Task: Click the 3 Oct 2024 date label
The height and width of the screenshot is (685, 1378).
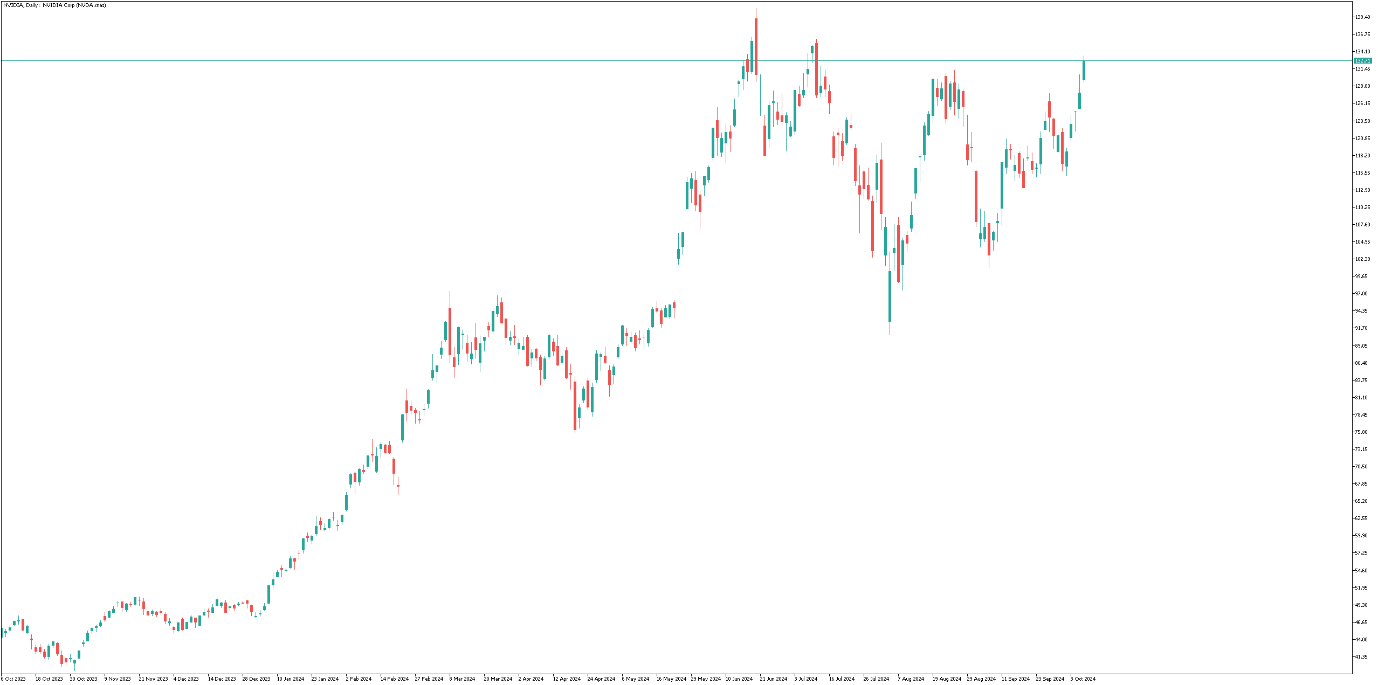Action: pos(1084,678)
